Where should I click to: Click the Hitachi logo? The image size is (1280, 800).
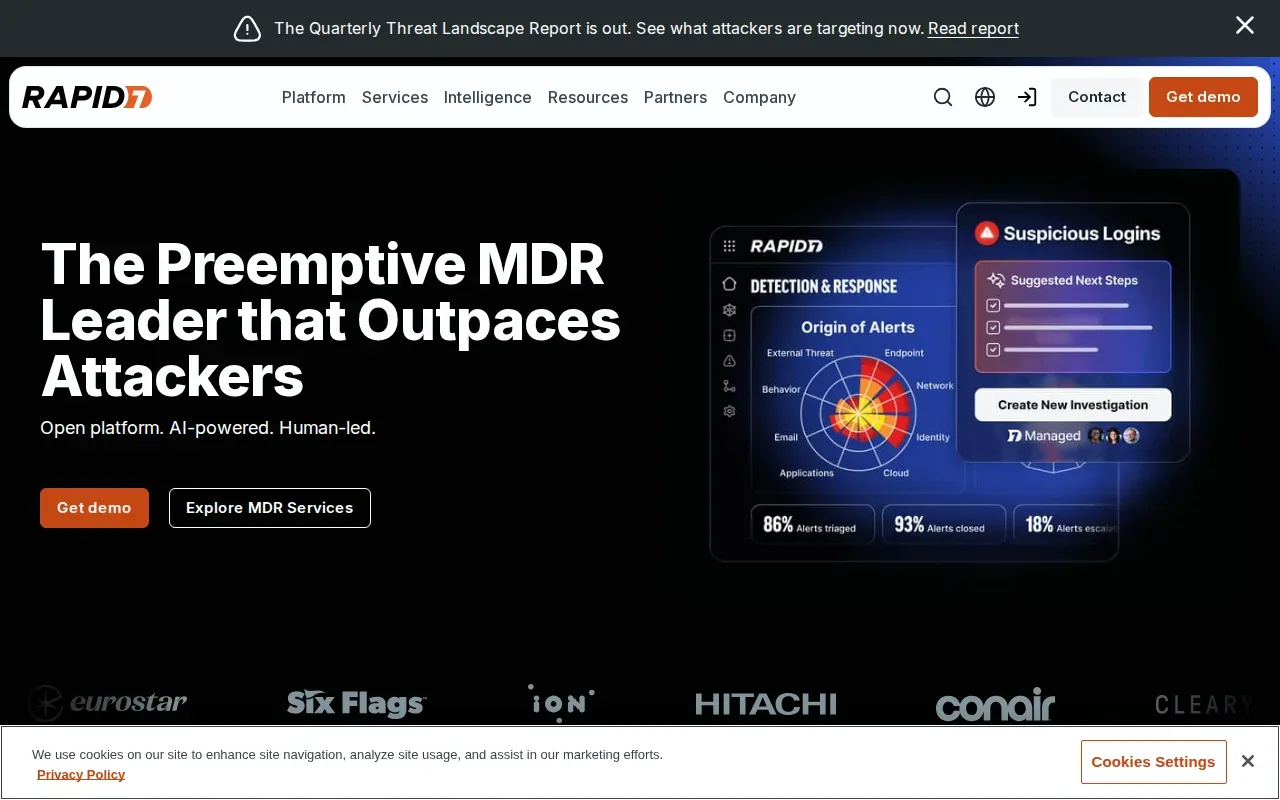pos(766,704)
